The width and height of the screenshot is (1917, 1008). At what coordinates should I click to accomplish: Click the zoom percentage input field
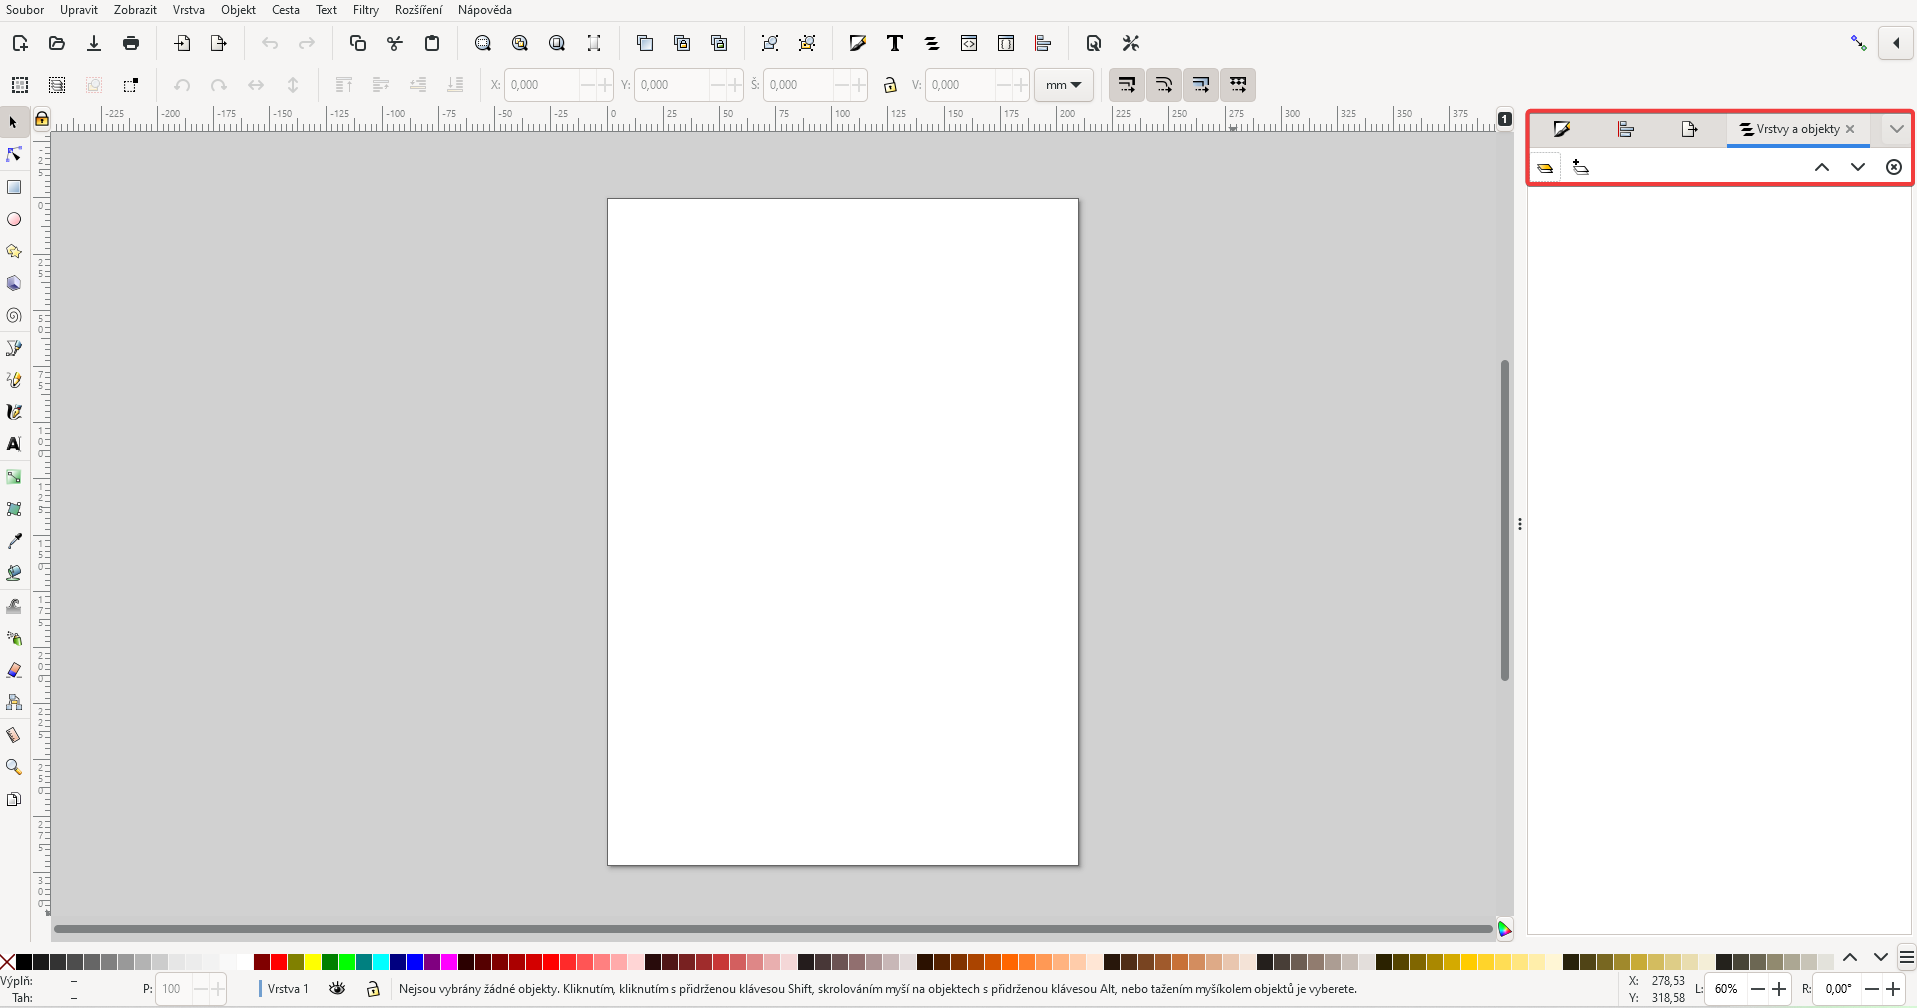1727,988
